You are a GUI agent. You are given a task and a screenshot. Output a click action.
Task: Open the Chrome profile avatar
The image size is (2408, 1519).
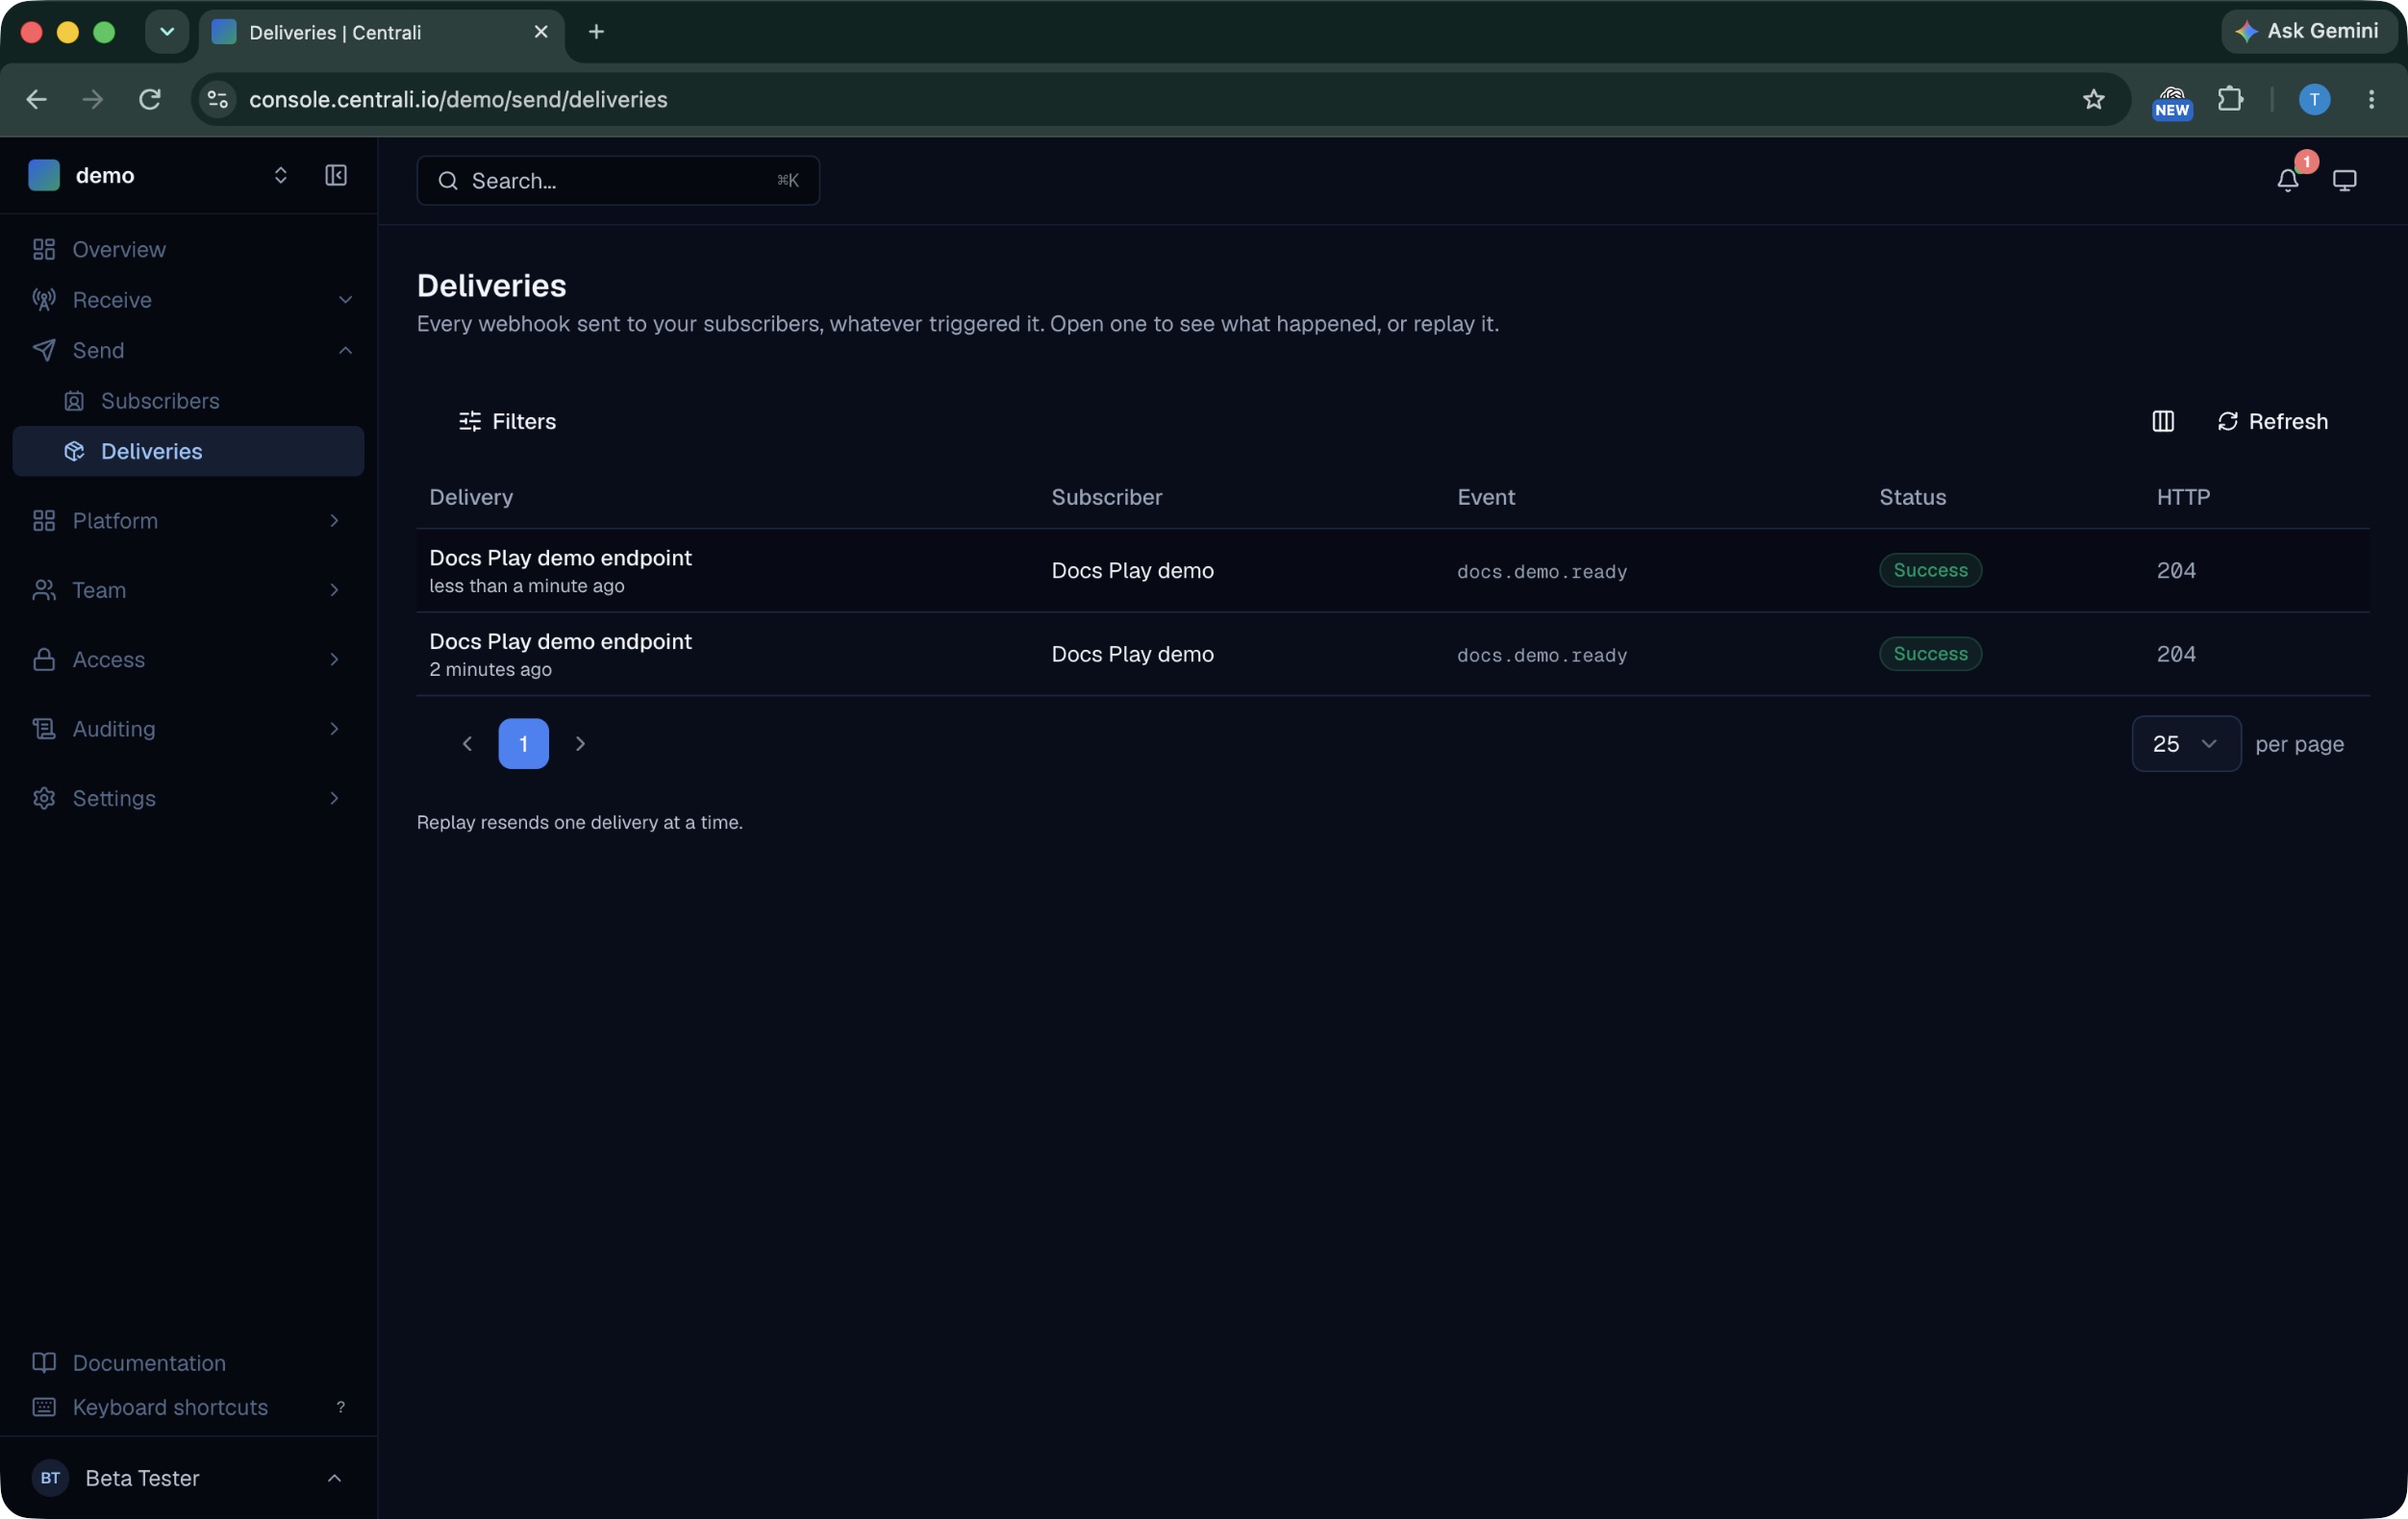tap(2314, 99)
